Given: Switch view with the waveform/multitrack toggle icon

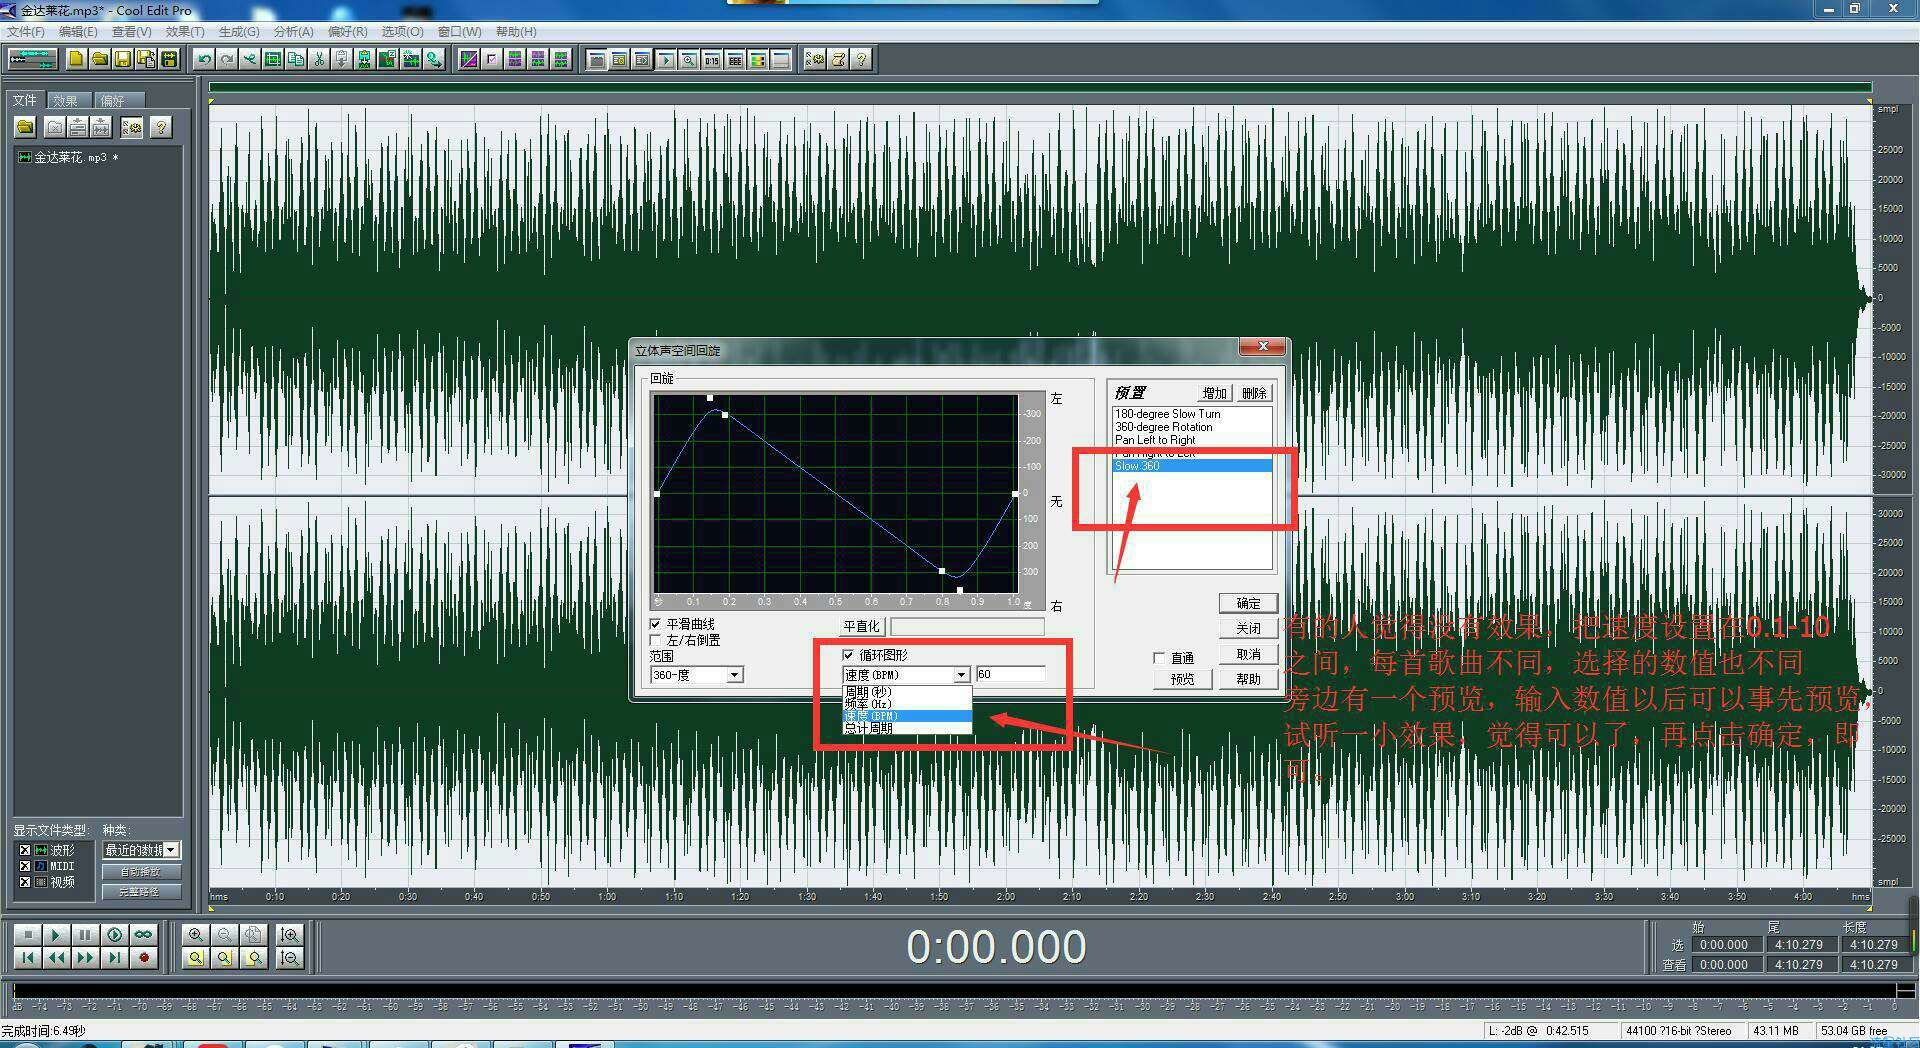Looking at the screenshot, I should 32,59.
